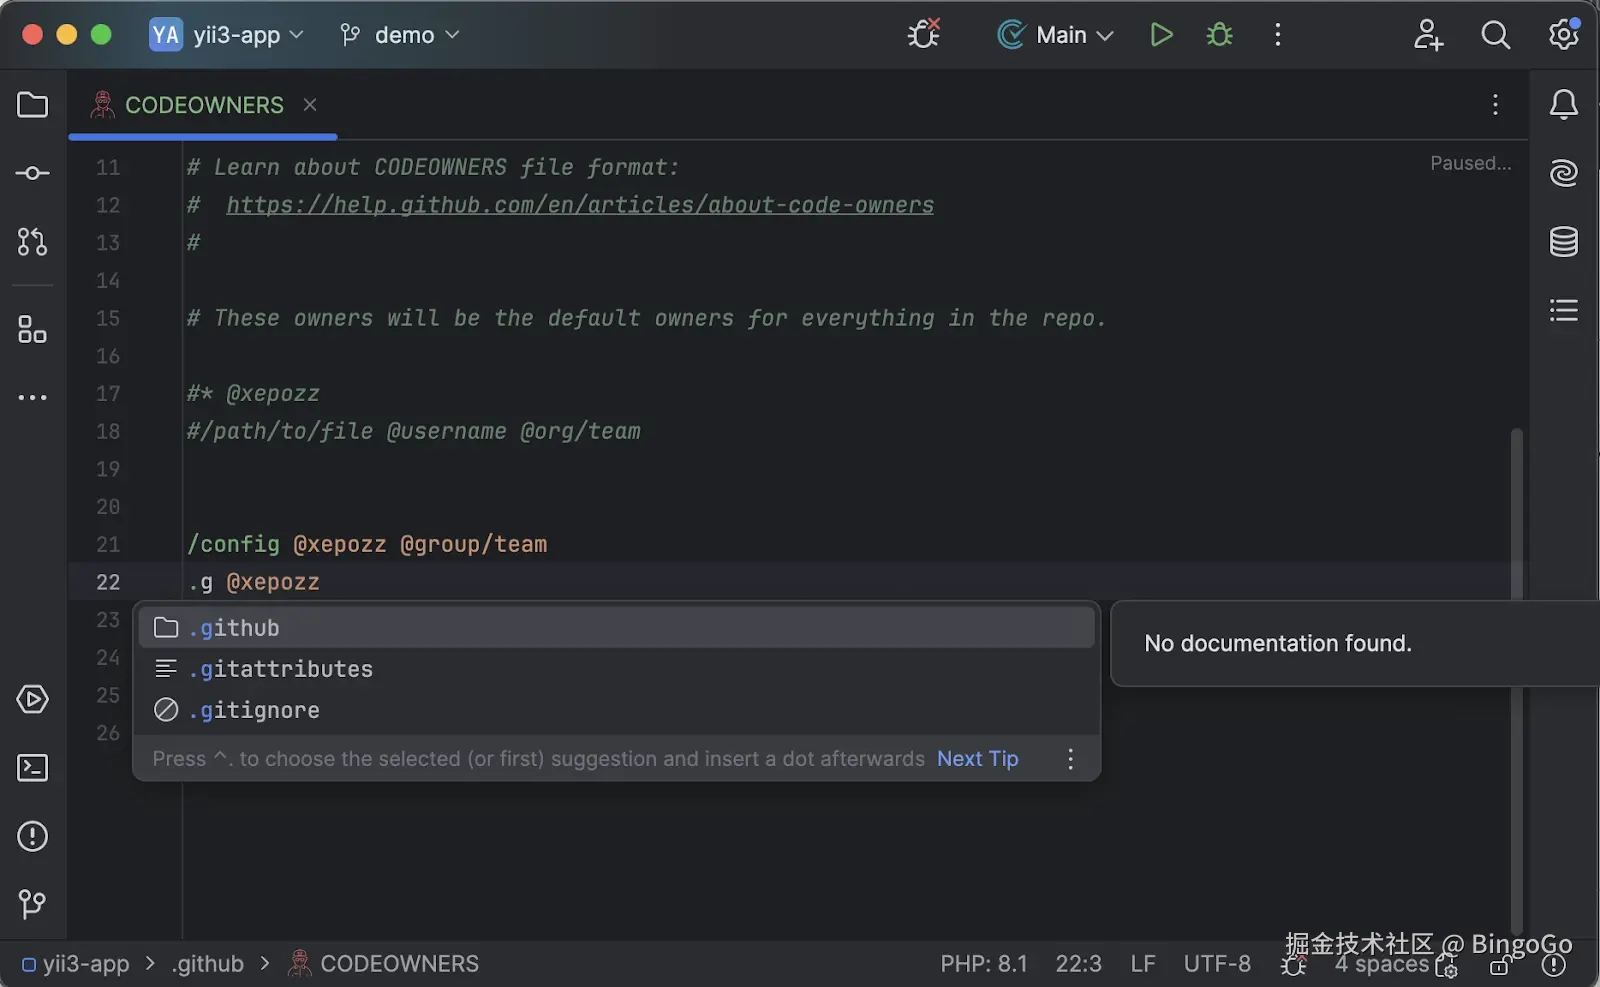Screen dimensions: 1600x987
Task: Select .gitignore from the completion popup
Action: pos(253,710)
